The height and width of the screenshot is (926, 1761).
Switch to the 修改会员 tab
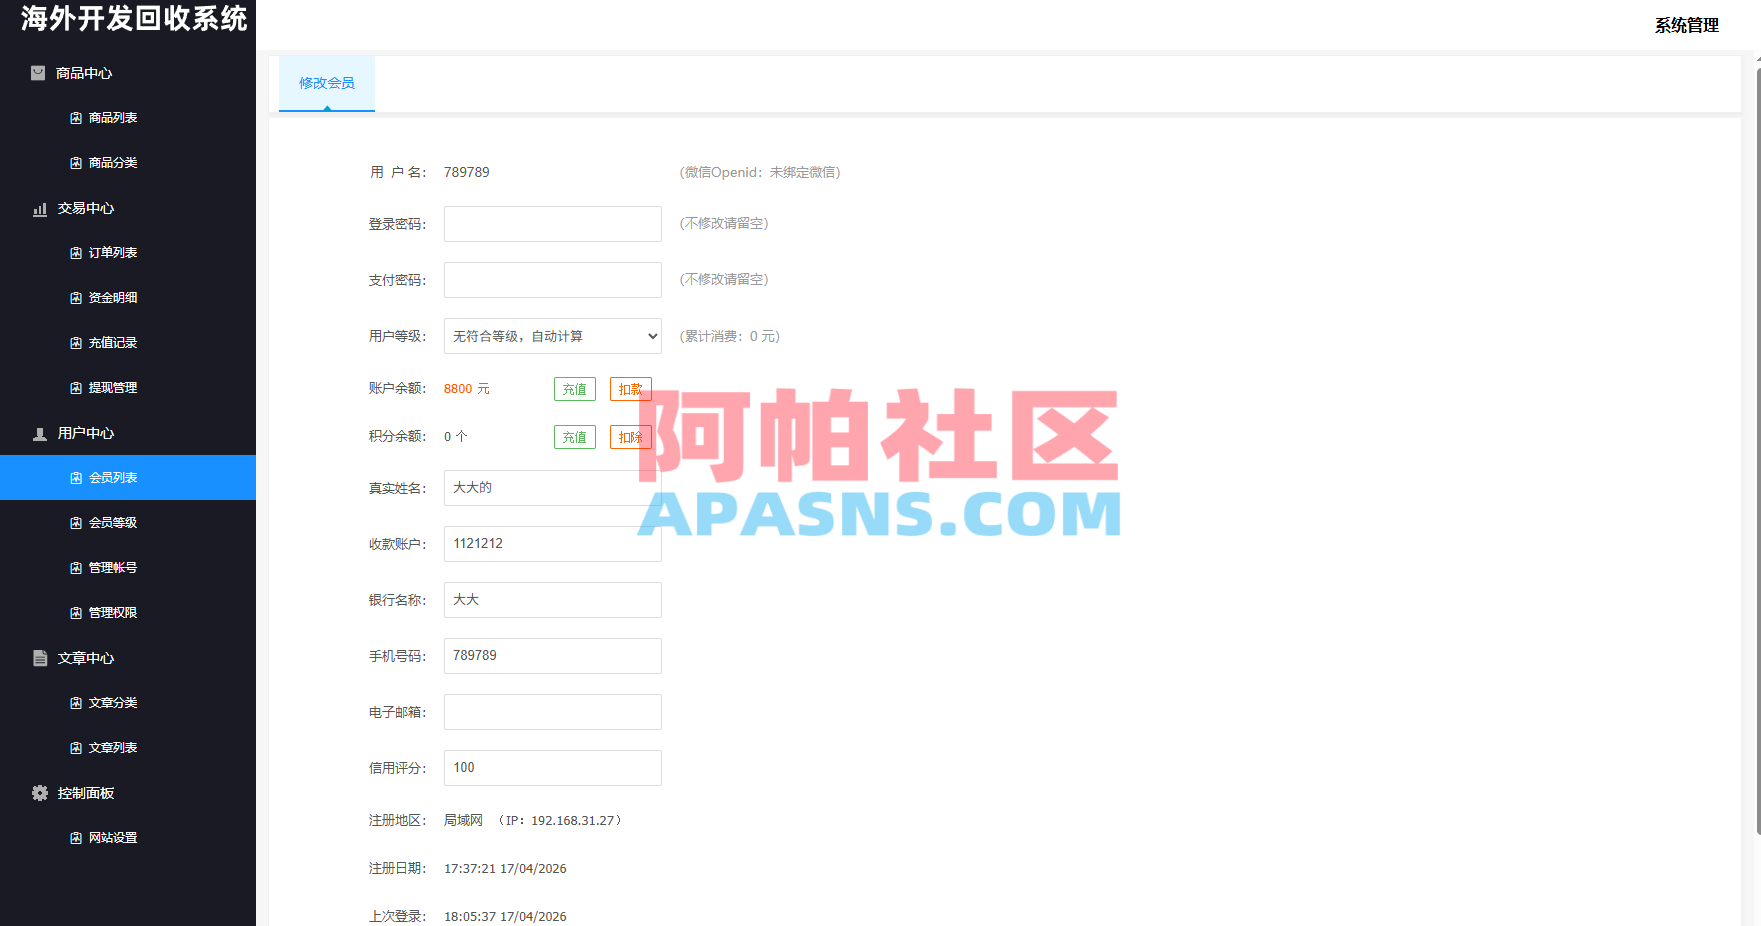[327, 83]
